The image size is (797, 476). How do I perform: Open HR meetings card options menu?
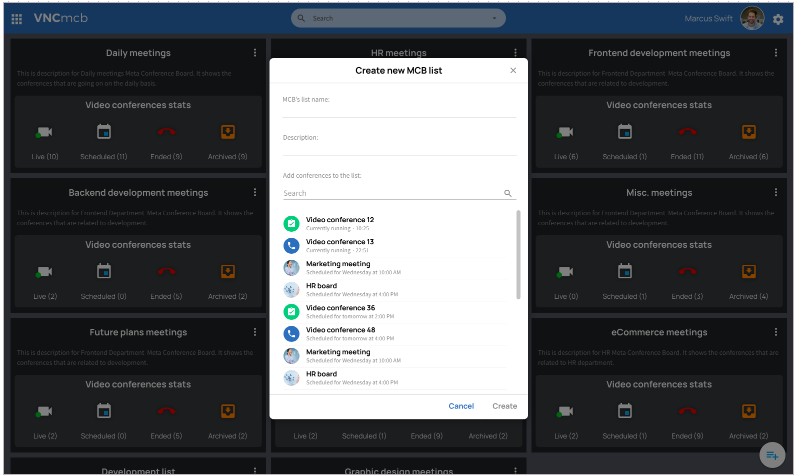coord(515,53)
